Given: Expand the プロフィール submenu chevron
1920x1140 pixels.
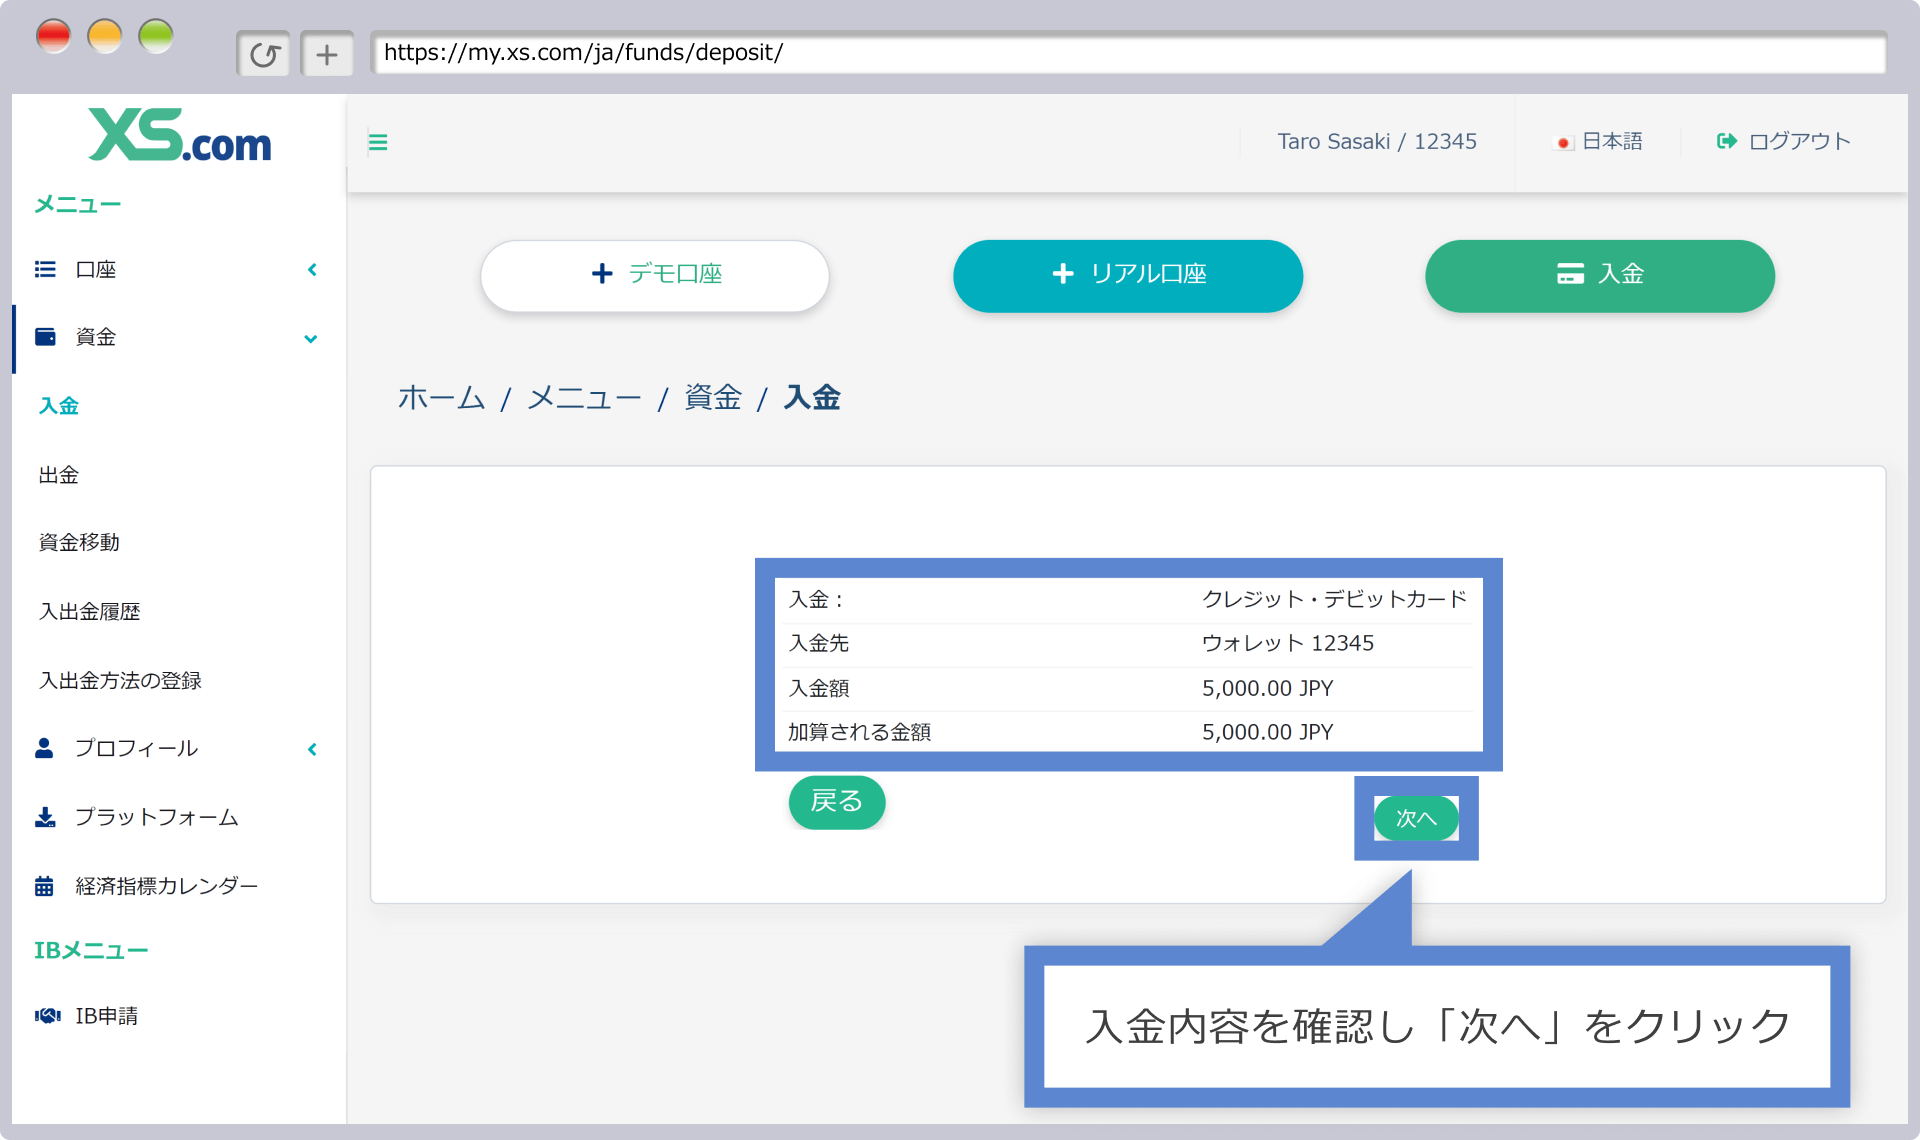Looking at the screenshot, I should click(x=312, y=749).
